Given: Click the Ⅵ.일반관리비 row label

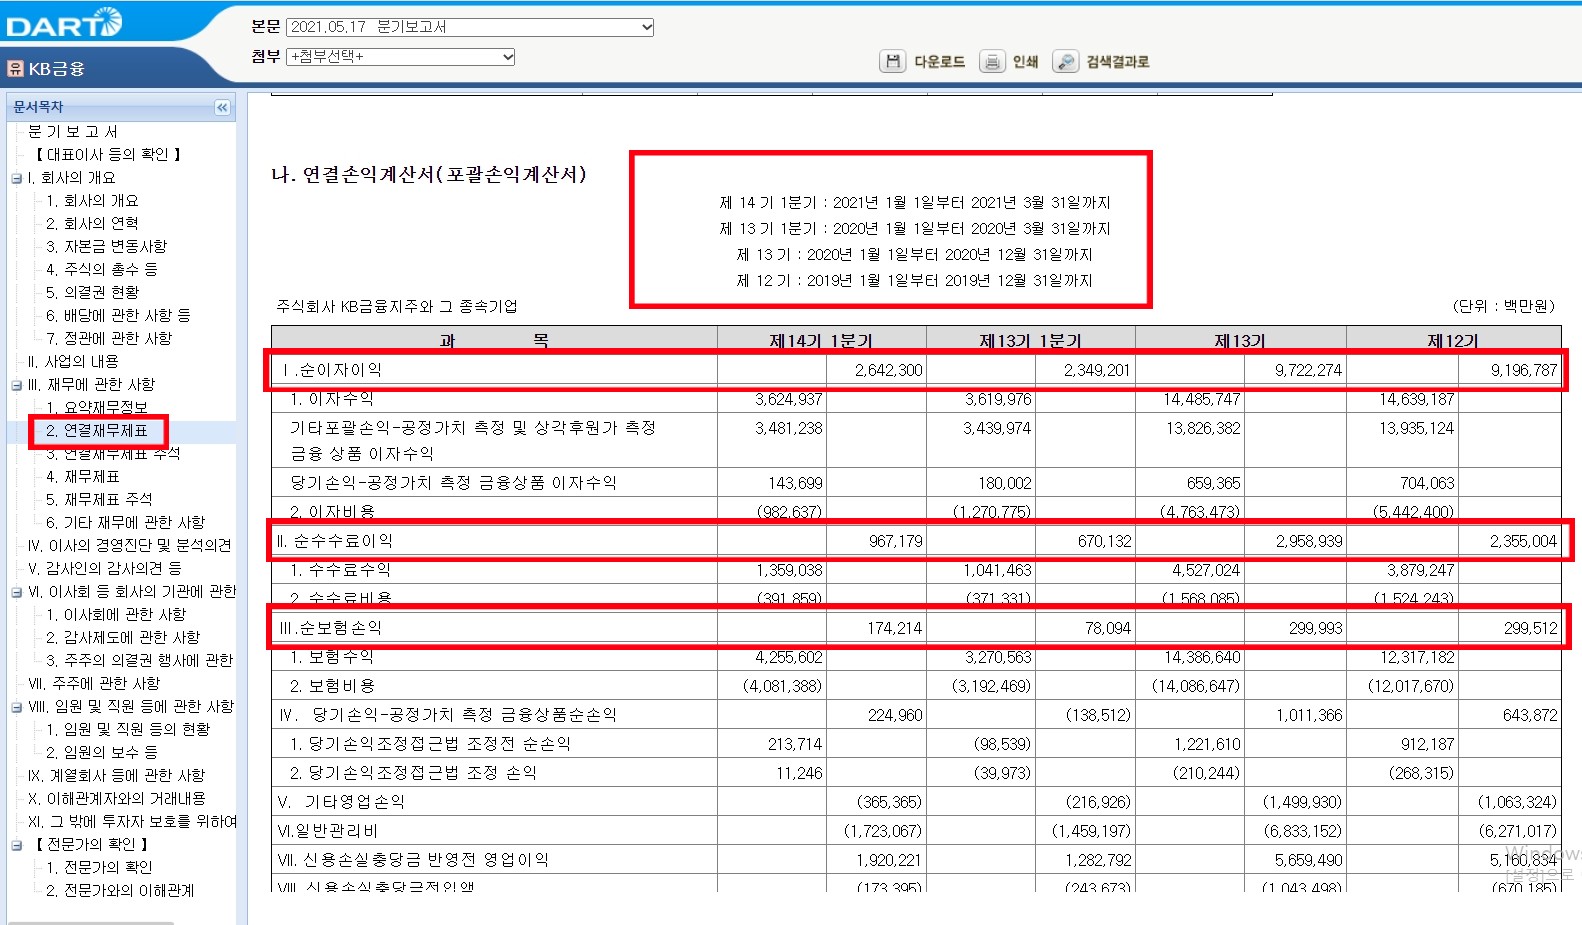Looking at the screenshot, I should tap(327, 831).
